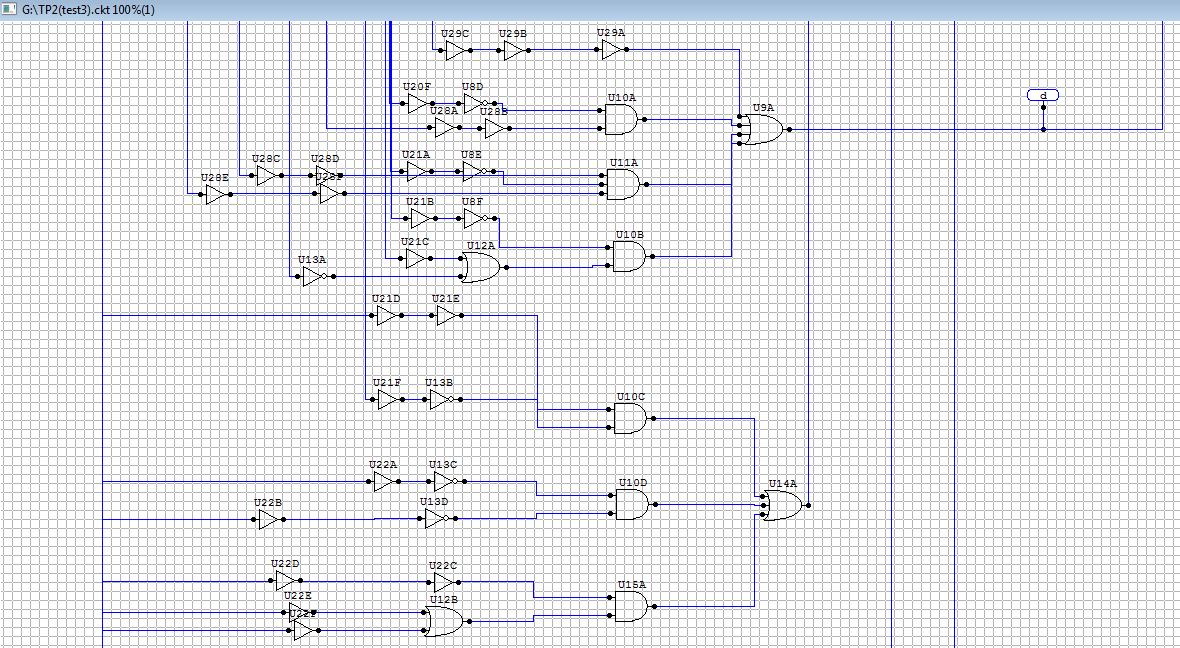Click the U10D AND gate
The height and width of the screenshot is (648, 1180).
click(631, 505)
